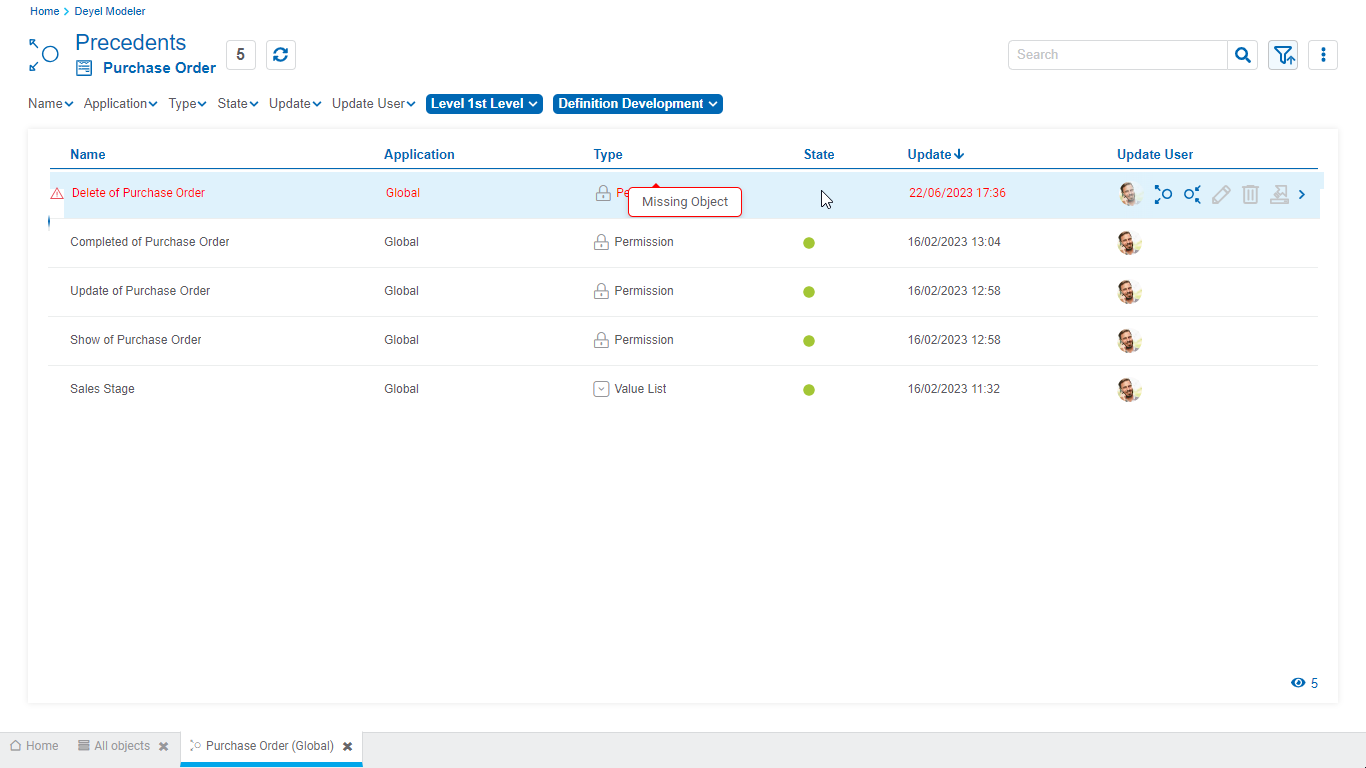
Task: Click into the Search input field
Action: pos(1117,55)
